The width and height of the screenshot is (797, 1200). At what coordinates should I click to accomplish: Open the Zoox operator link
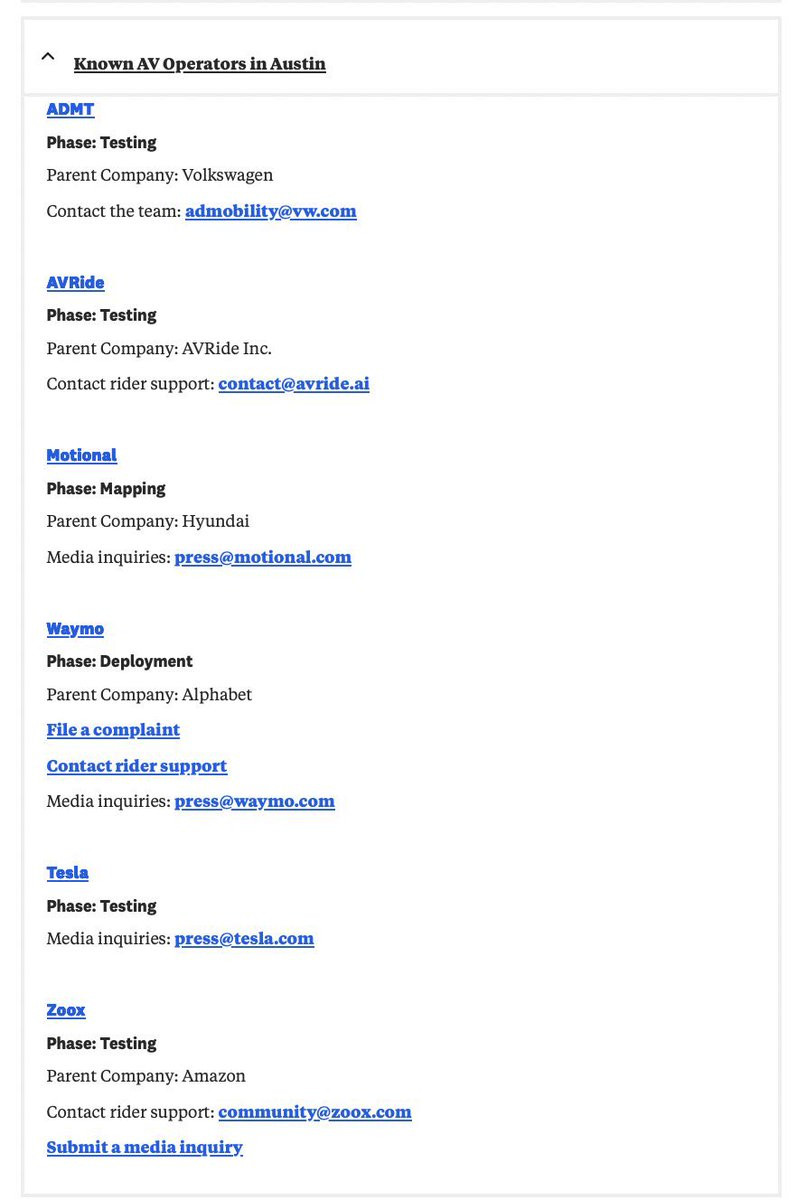point(66,1010)
